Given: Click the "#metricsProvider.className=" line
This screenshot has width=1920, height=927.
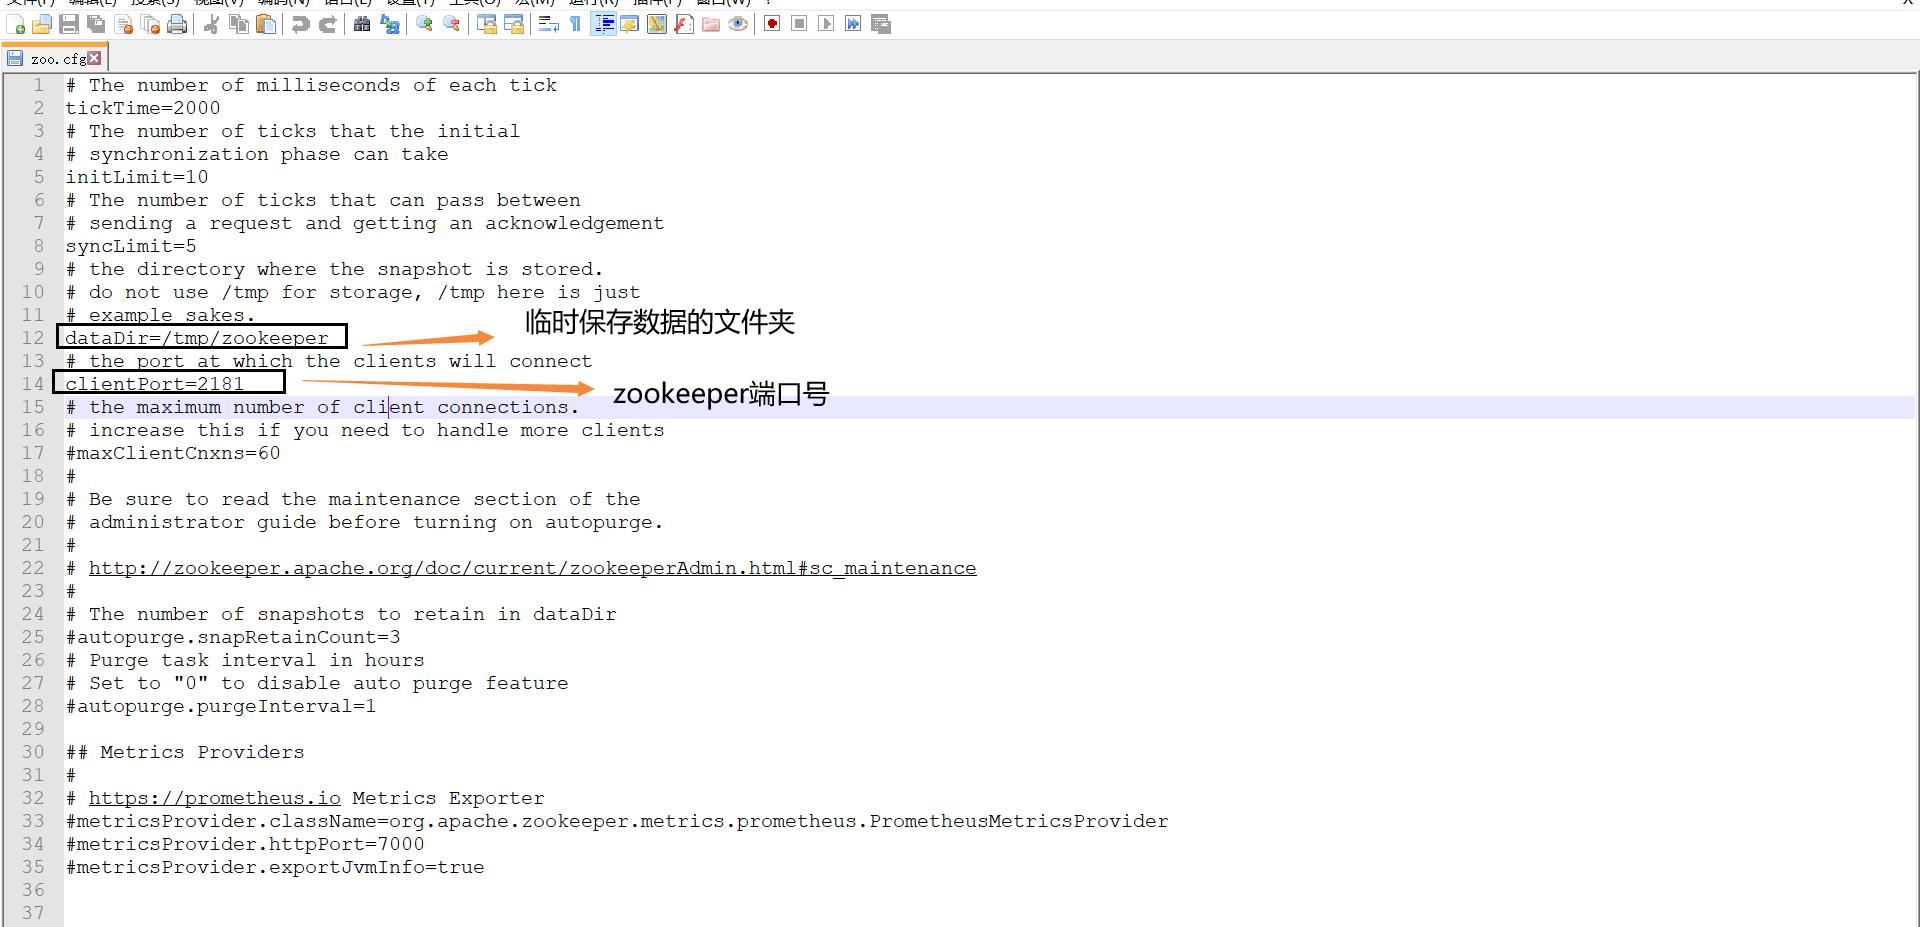Looking at the screenshot, I should [617, 821].
